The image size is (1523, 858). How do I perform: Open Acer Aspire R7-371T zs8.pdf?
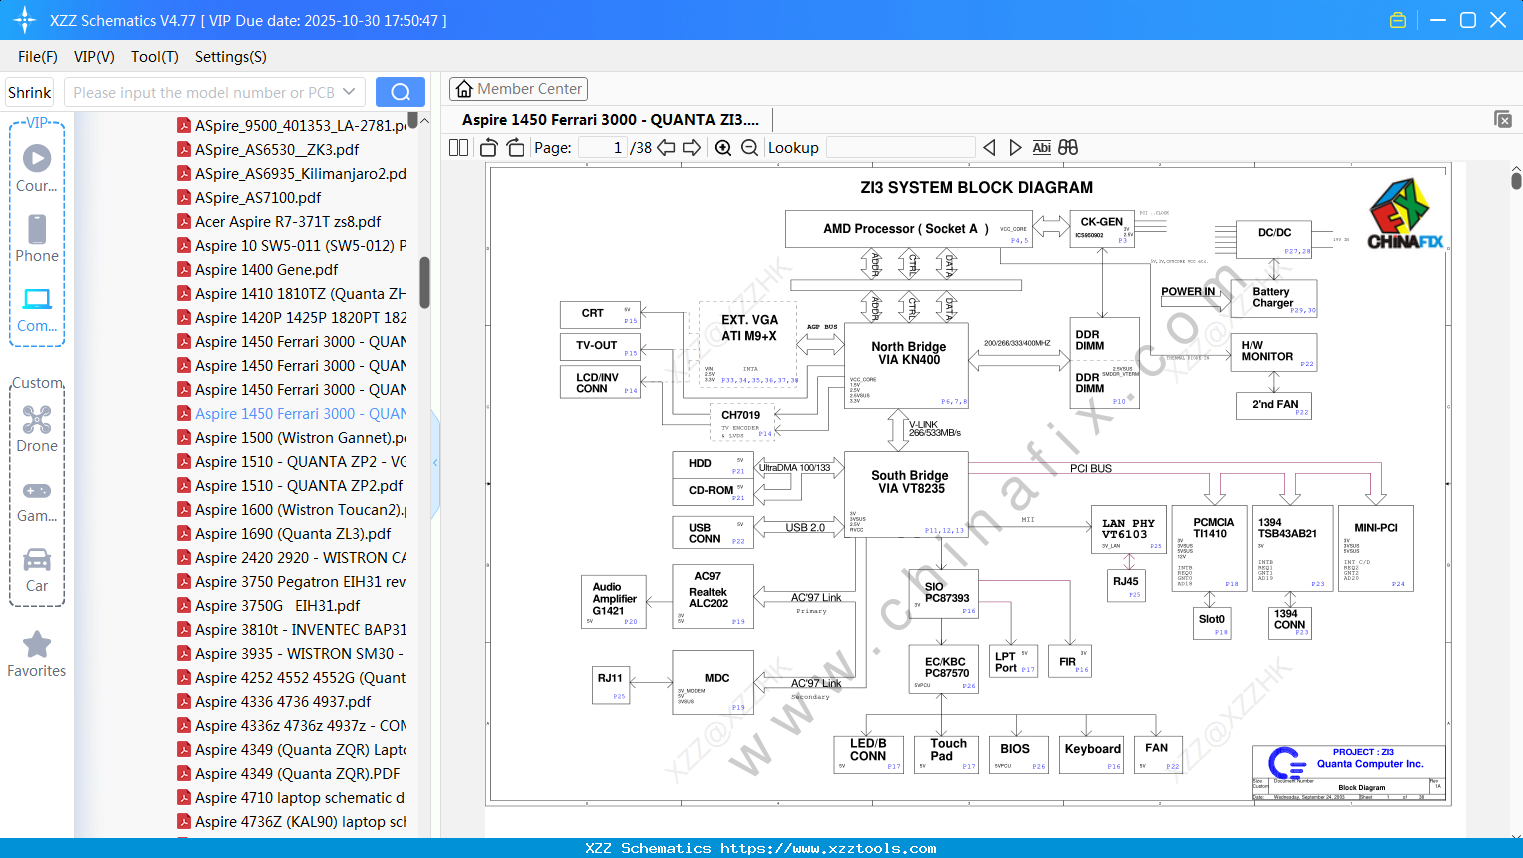(279, 222)
